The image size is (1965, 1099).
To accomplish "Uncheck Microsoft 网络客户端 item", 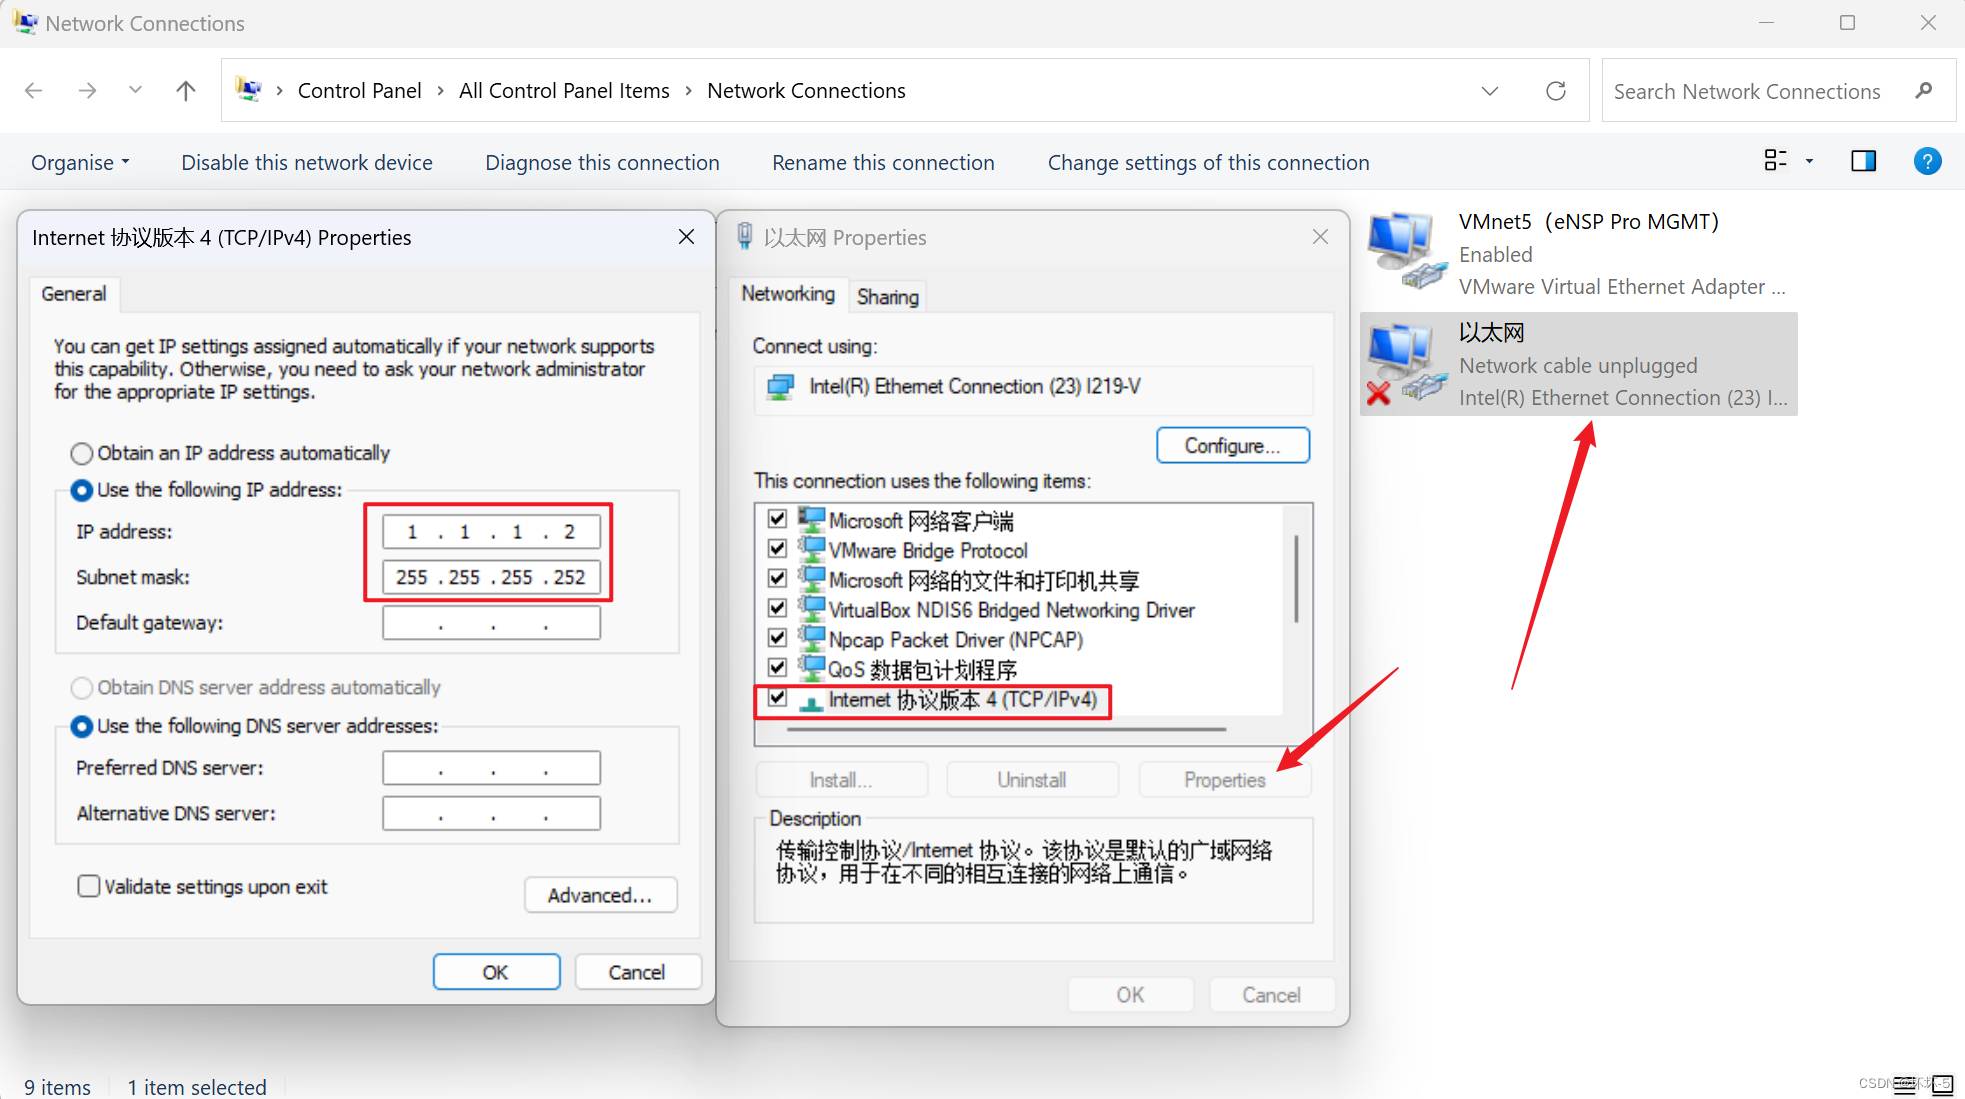I will click(x=777, y=519).
